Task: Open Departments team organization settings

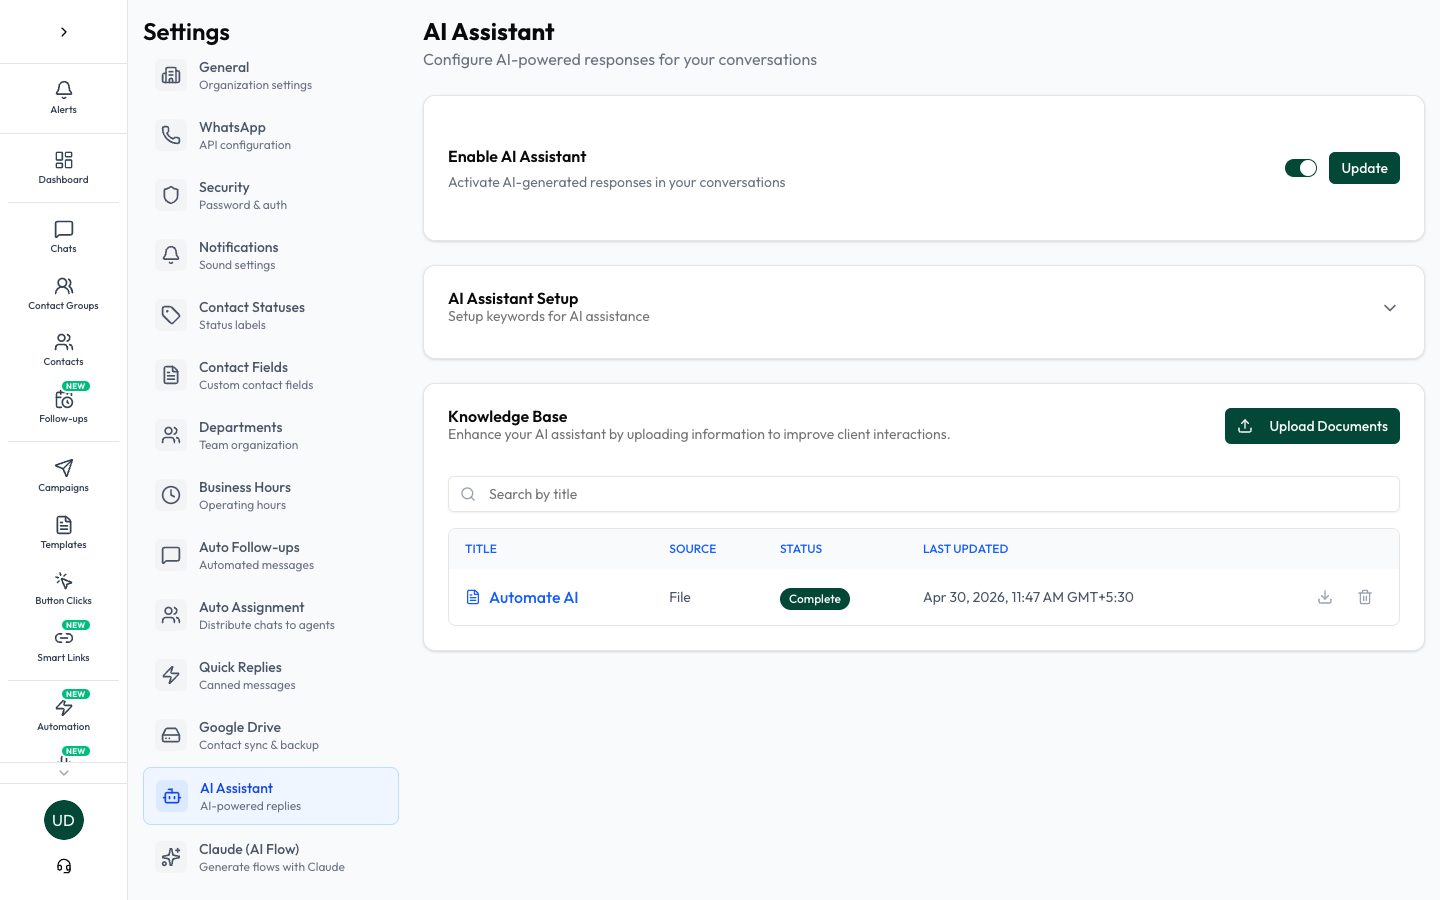Action: tap(271, 435)
